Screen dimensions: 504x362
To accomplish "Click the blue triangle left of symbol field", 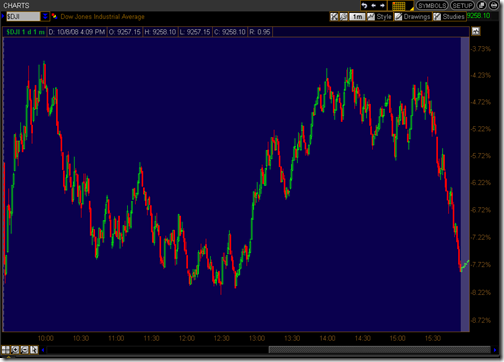I will pyautogui.click(x=3, y=16).
